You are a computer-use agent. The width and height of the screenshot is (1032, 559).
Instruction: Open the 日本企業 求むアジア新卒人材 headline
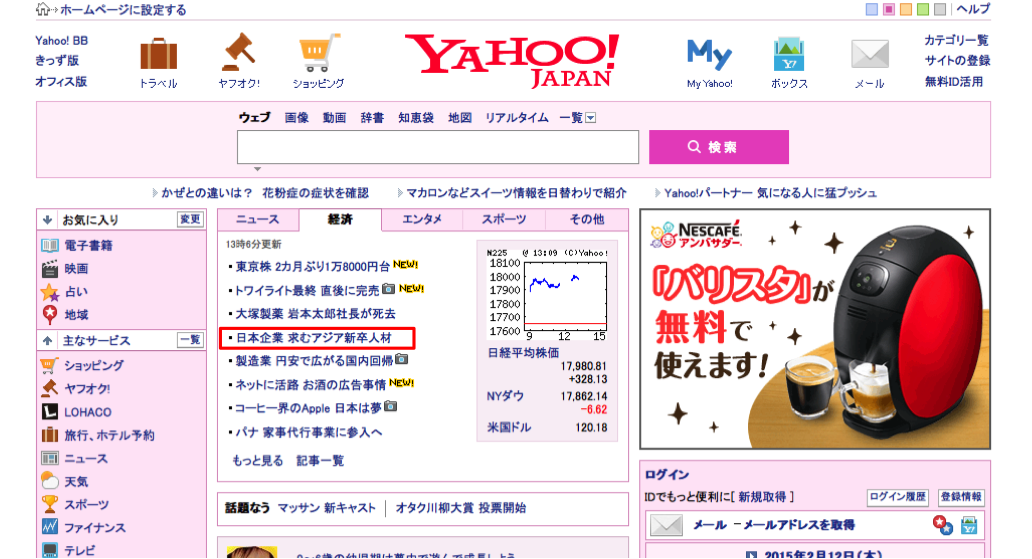coord(315,338)
